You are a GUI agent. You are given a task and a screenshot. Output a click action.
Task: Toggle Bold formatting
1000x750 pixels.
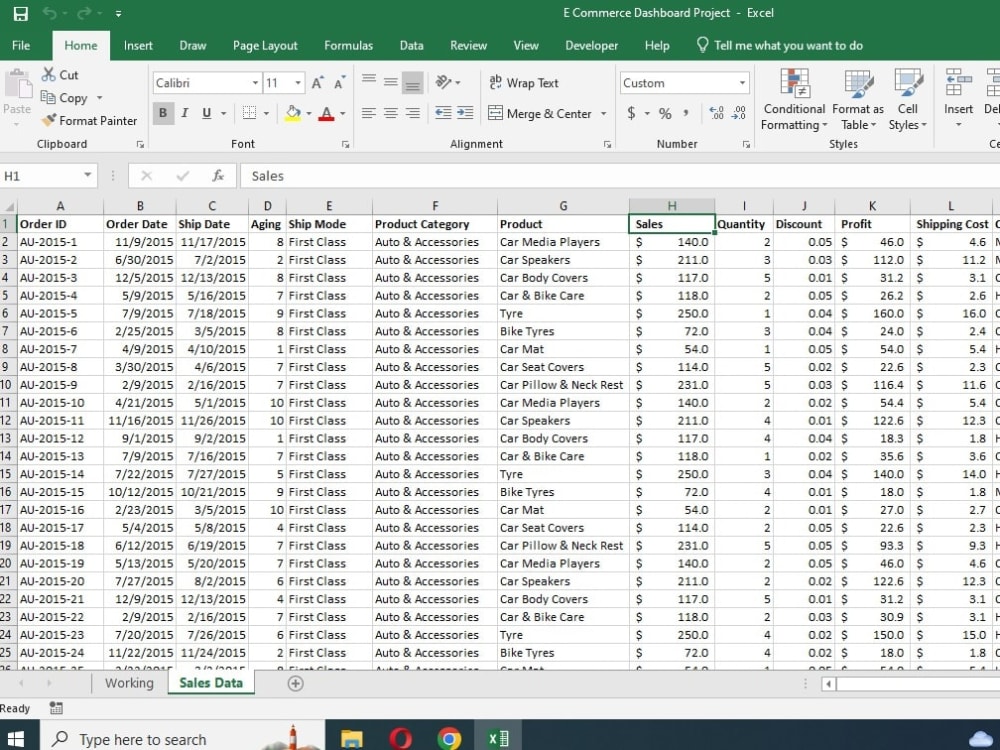[163, 114]
